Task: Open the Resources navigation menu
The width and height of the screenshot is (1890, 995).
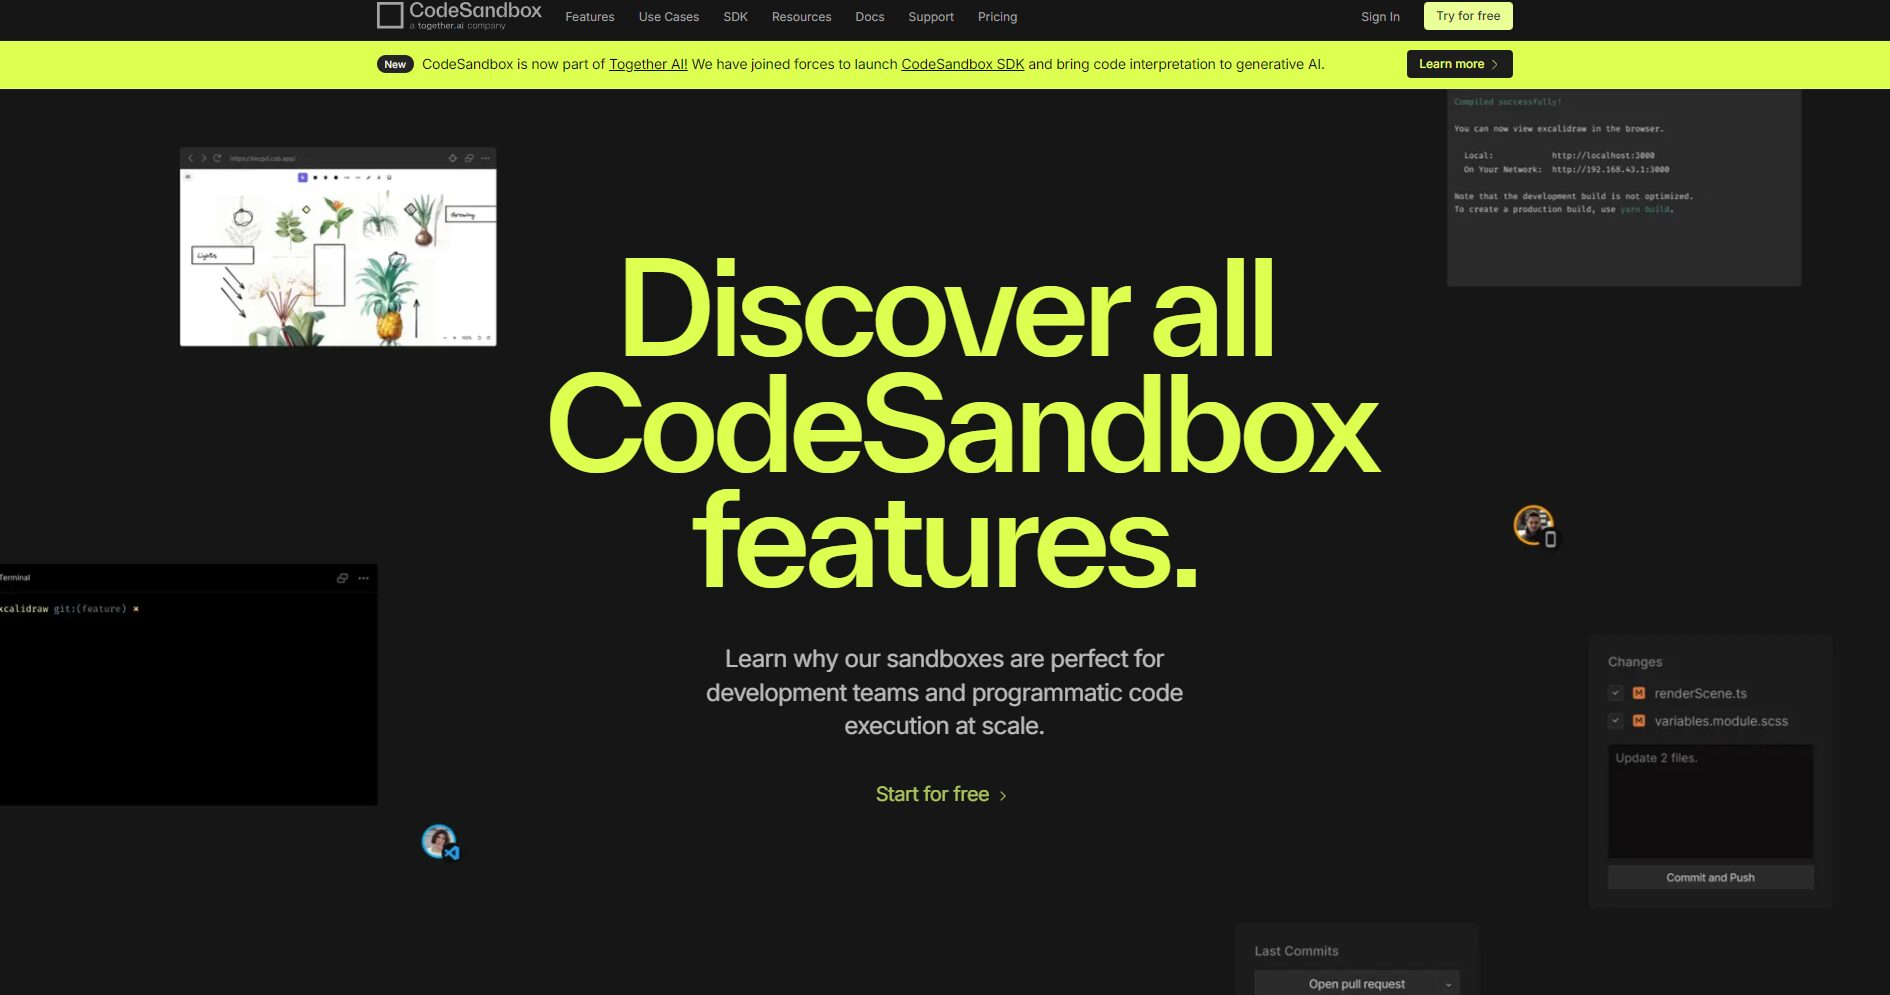Action: (x=801, y=17)
